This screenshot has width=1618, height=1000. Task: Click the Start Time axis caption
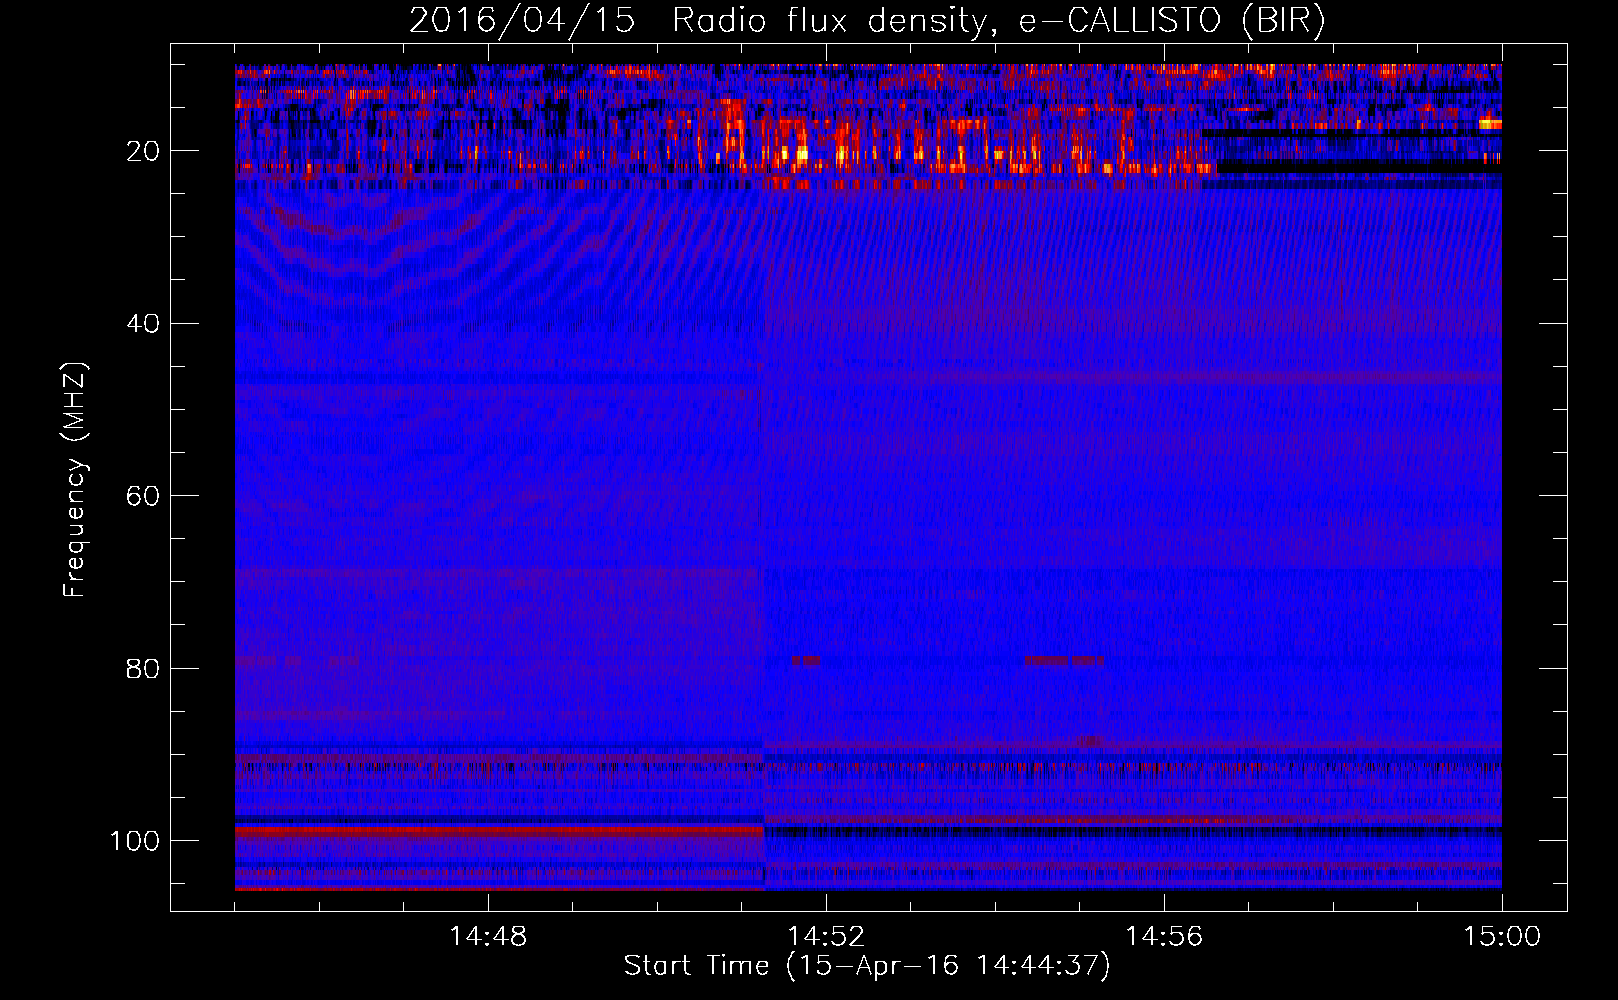(x=867, y=966)
